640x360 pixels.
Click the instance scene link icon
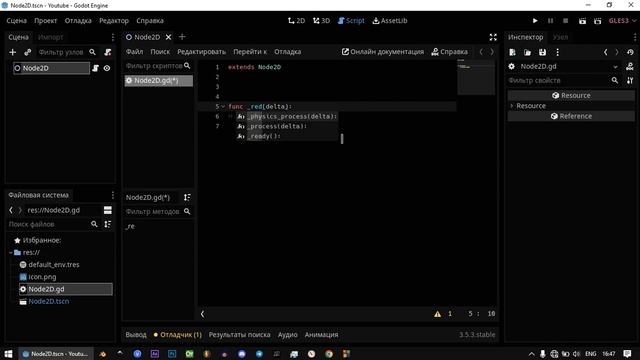tap(27, 52)
